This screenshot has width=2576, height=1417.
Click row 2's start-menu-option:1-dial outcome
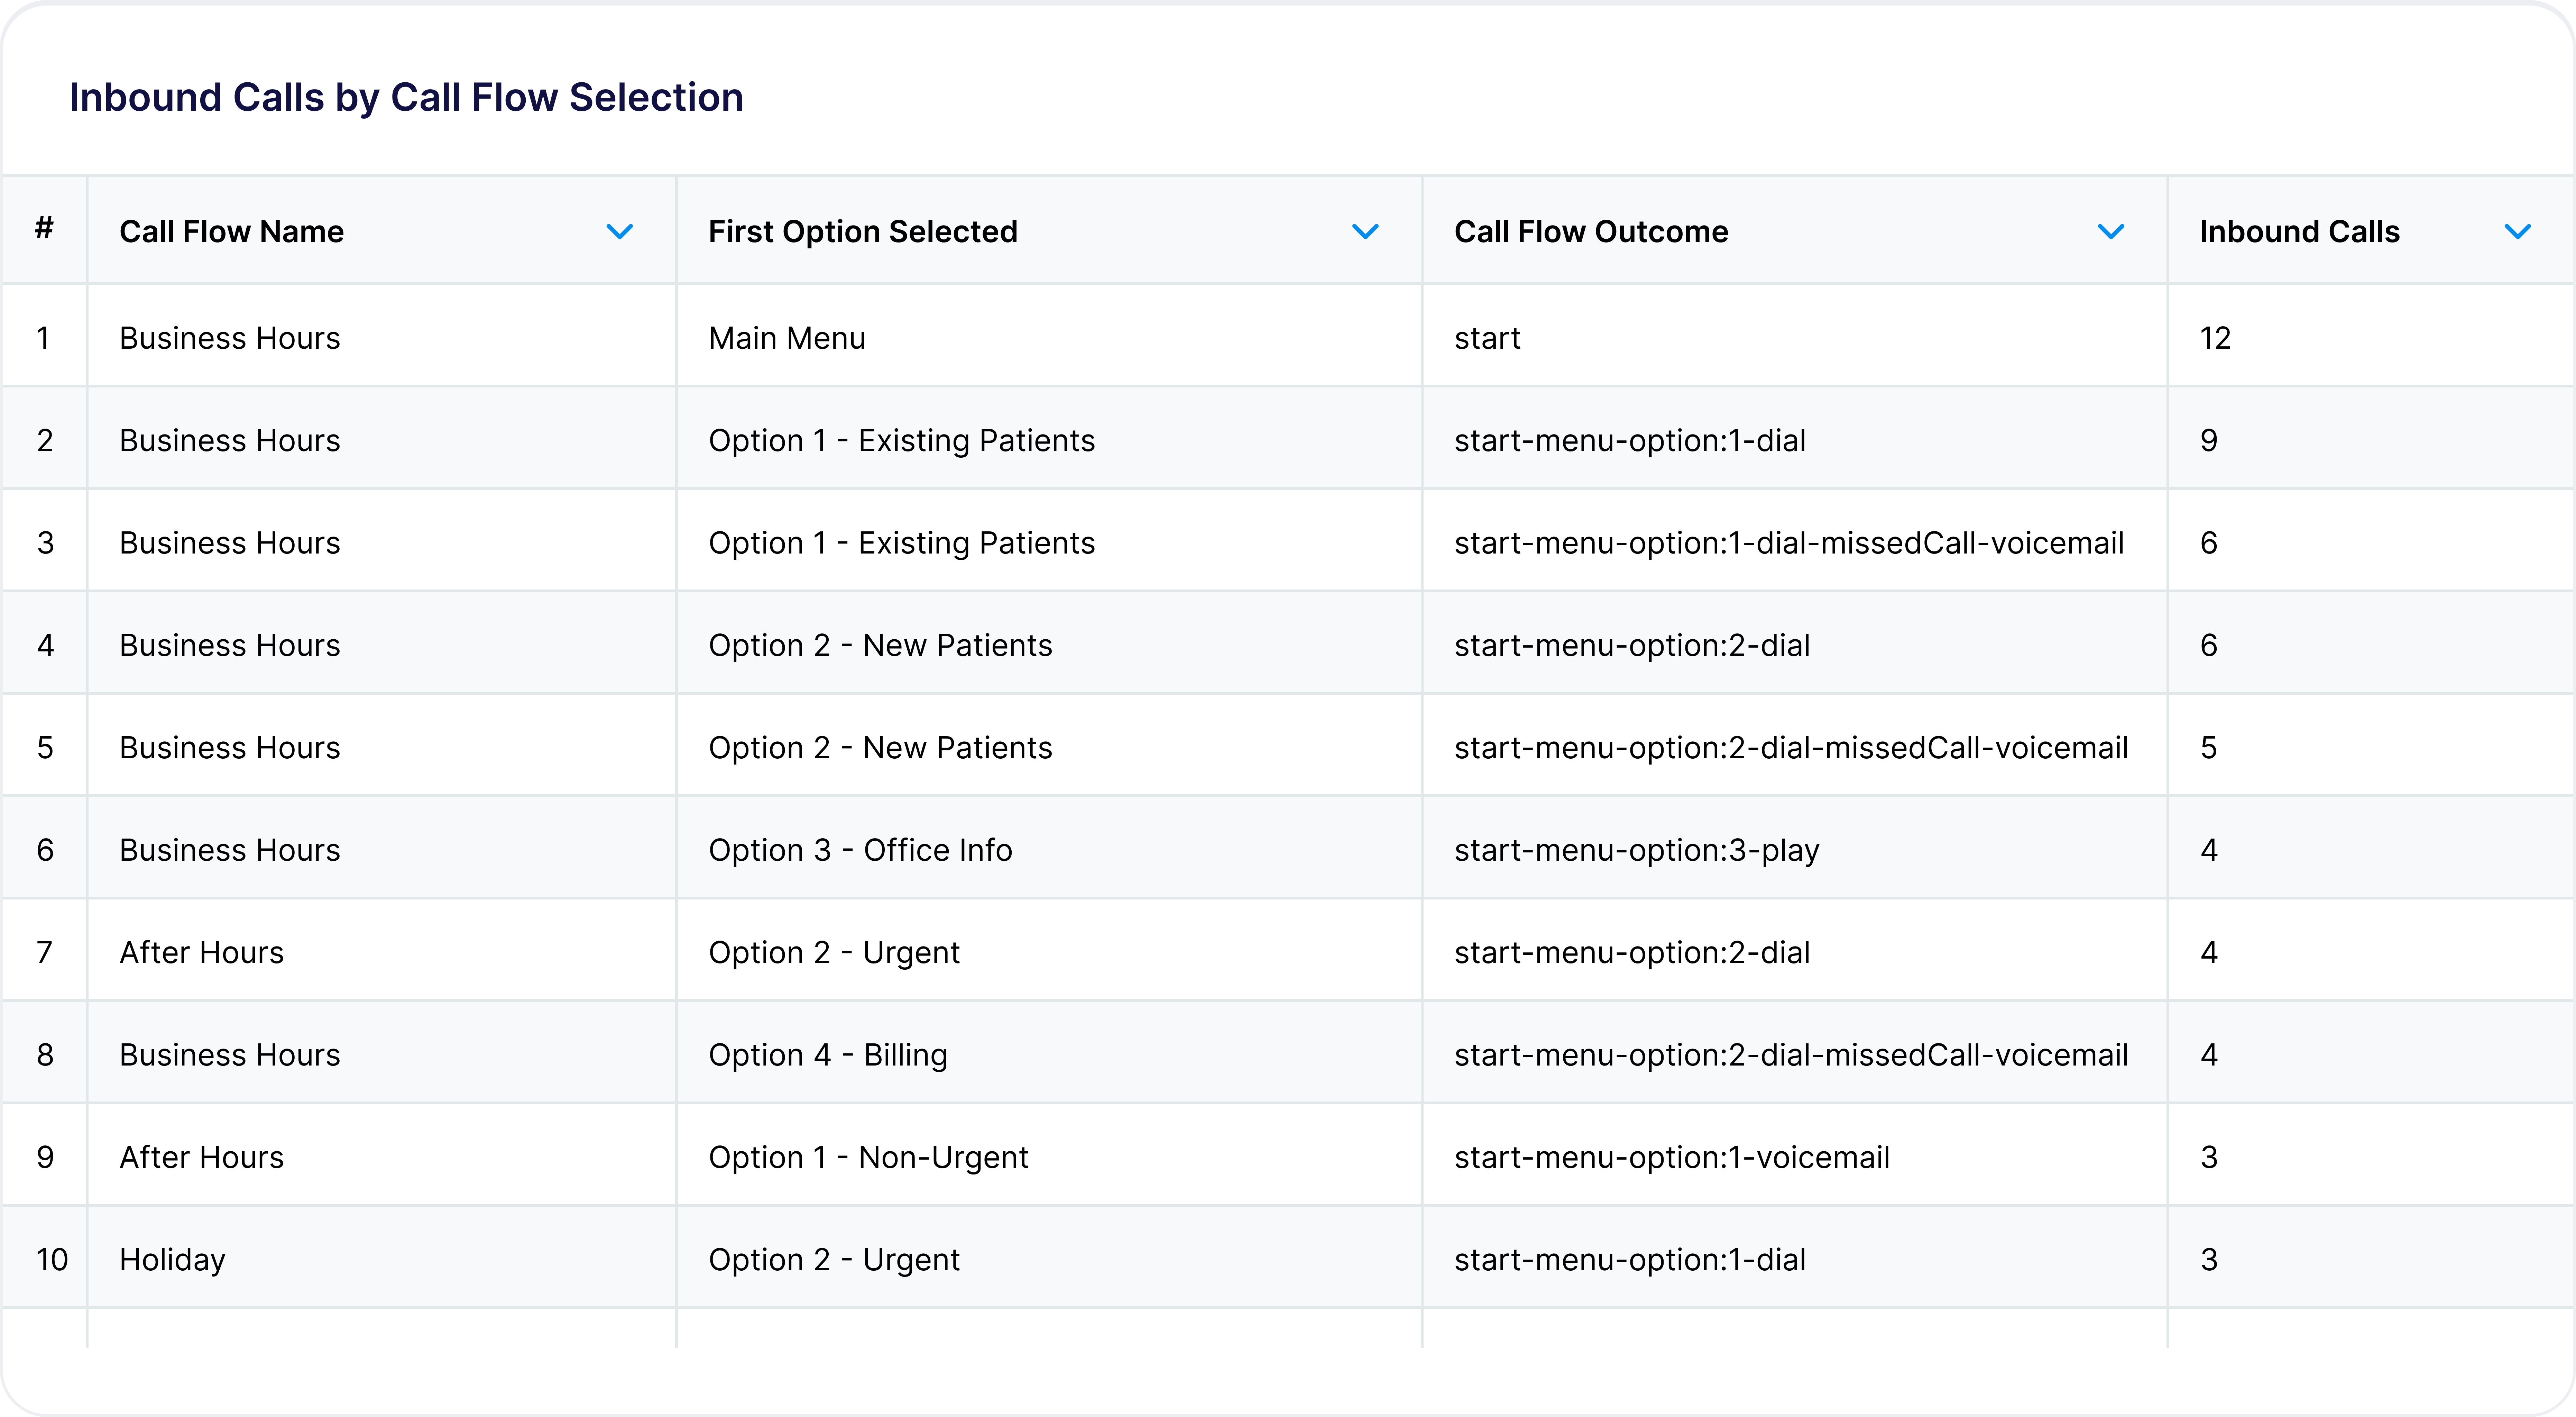click(x=1630, y=441)
